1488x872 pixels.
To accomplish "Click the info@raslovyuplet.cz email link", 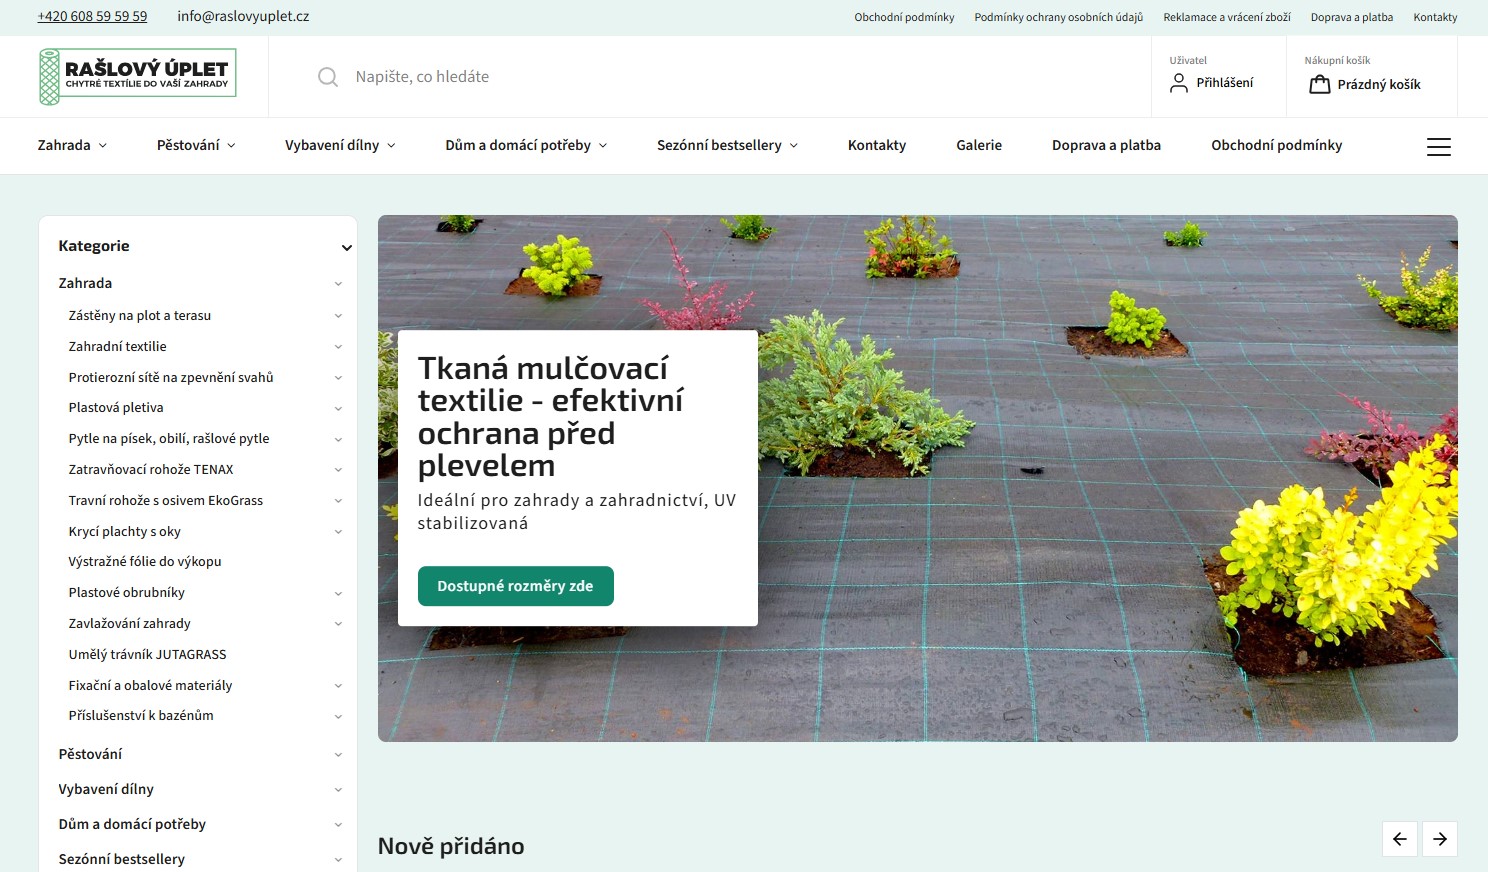I will tap(243, 17).
